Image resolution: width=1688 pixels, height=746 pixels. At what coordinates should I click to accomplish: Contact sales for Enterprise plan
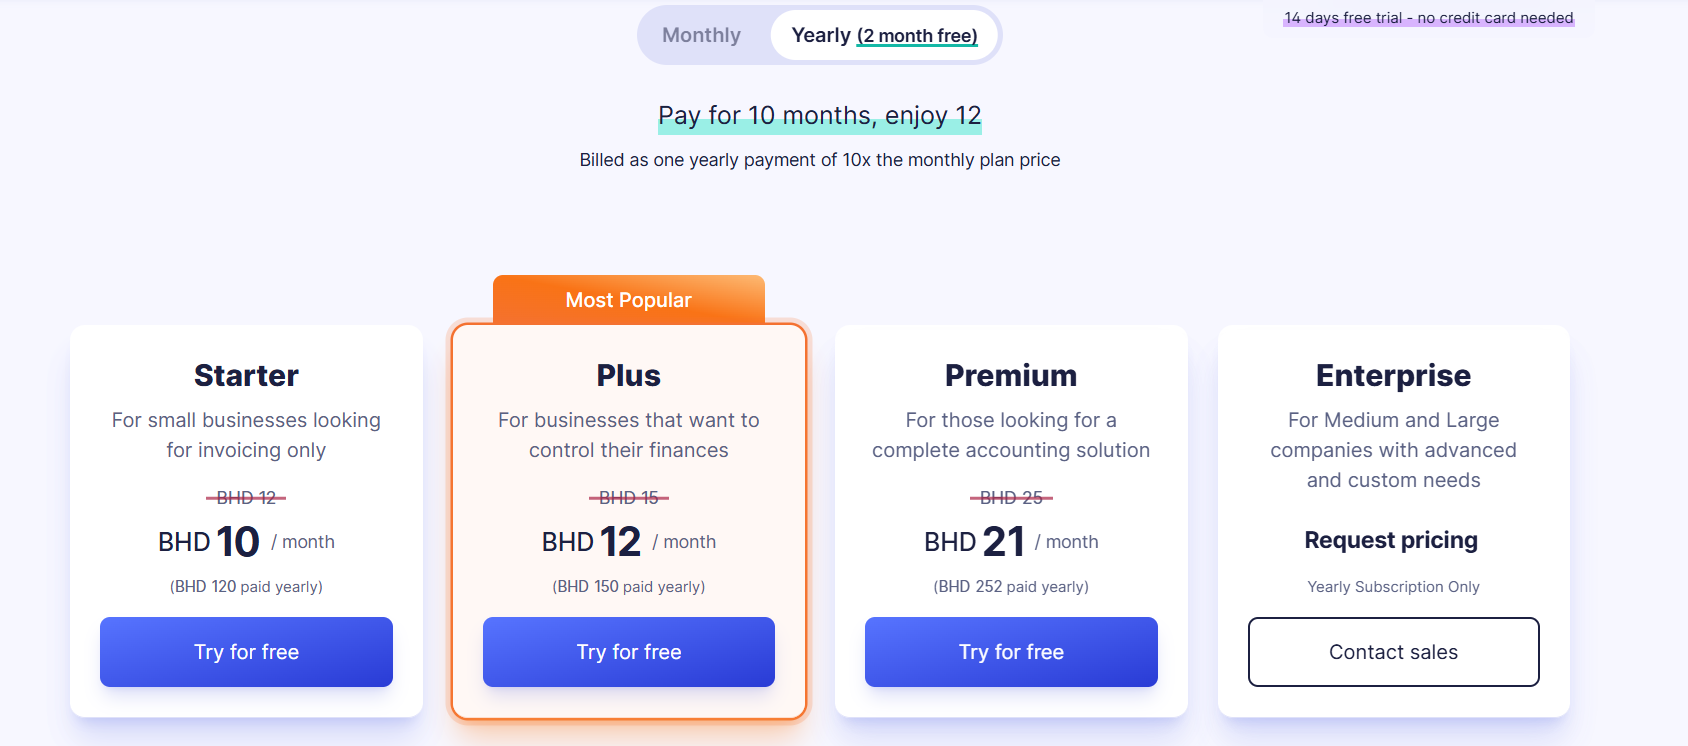pos(1393,652)
